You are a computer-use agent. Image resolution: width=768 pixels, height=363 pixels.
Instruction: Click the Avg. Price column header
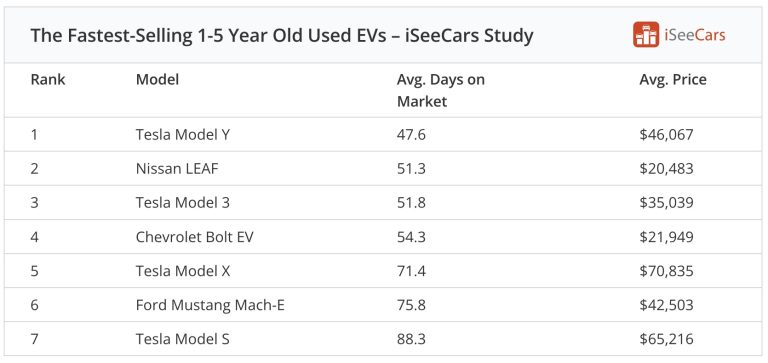672,80
